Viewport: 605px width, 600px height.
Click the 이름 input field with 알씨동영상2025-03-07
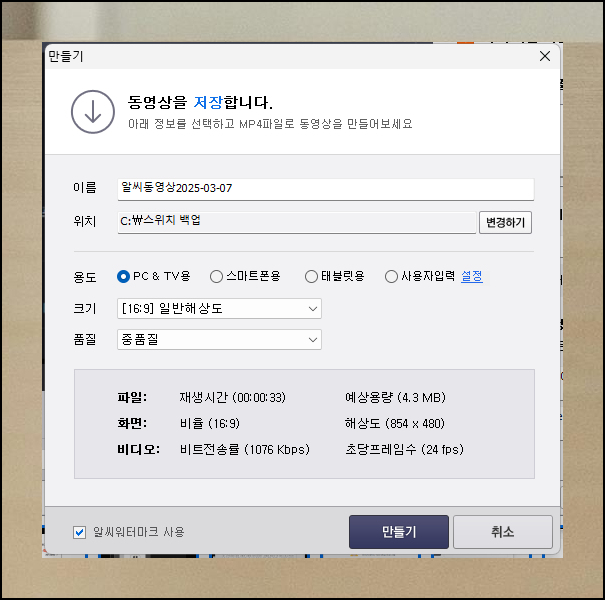coord(326,189)
